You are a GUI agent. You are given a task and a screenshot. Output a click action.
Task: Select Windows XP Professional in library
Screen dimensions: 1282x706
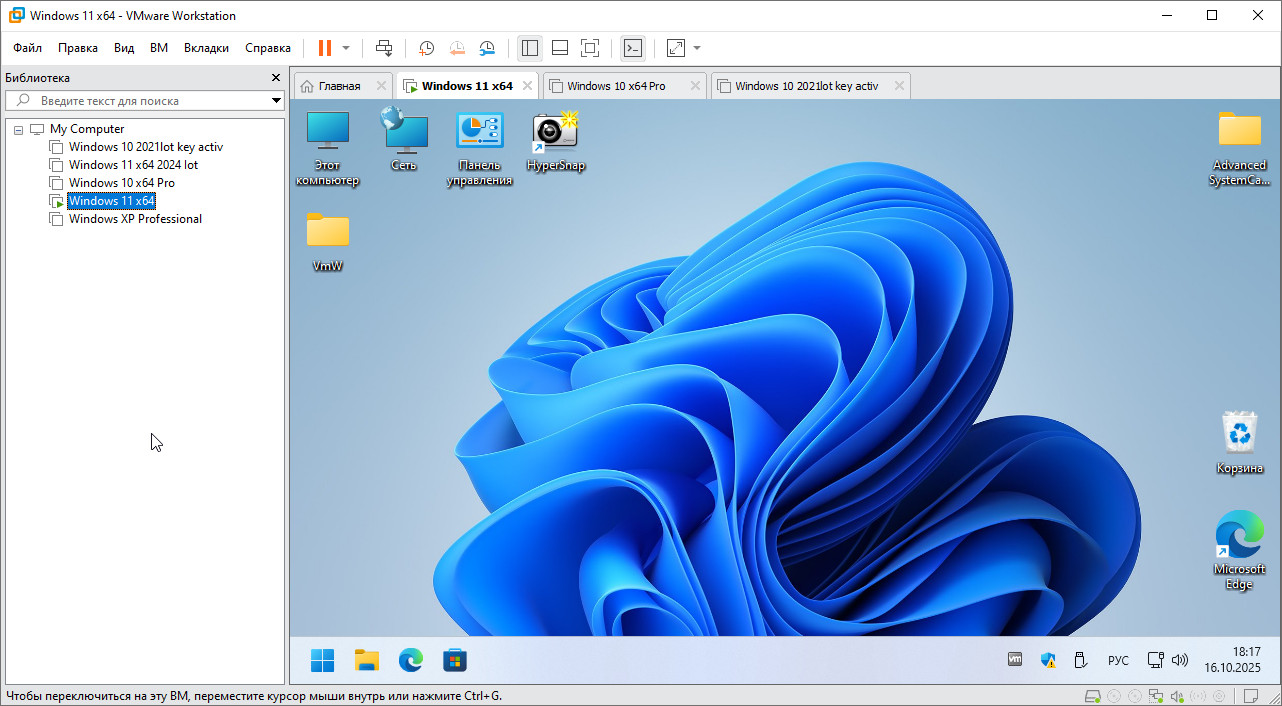coord(135,219)
